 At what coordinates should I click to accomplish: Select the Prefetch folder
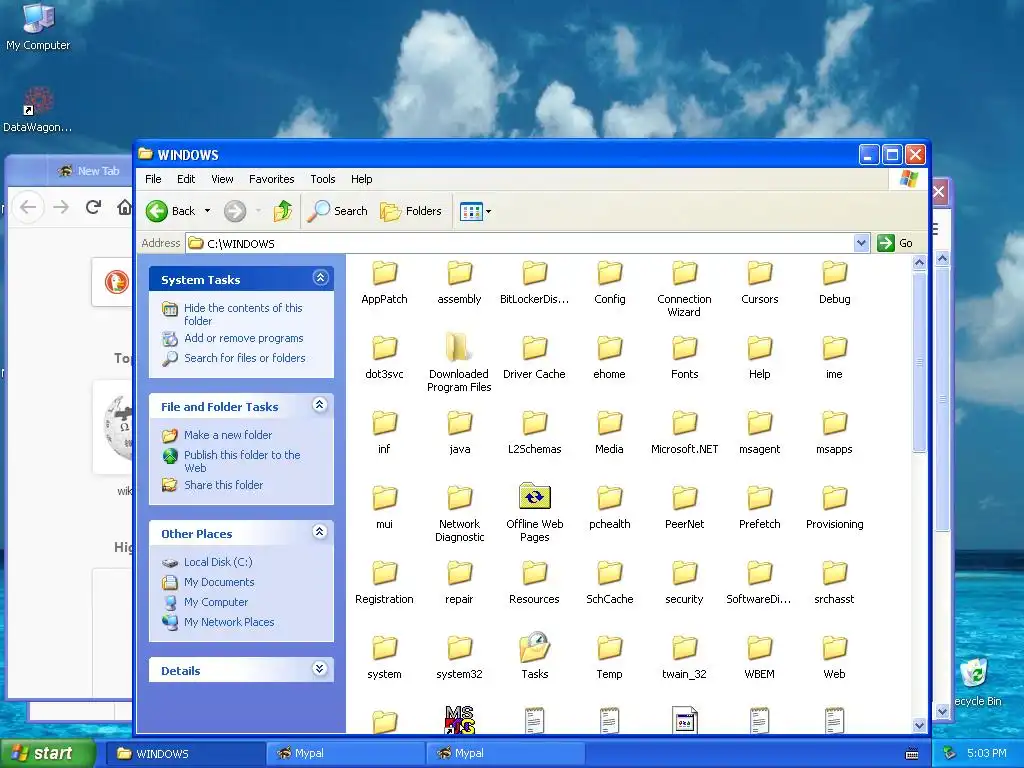coord(760,507)
